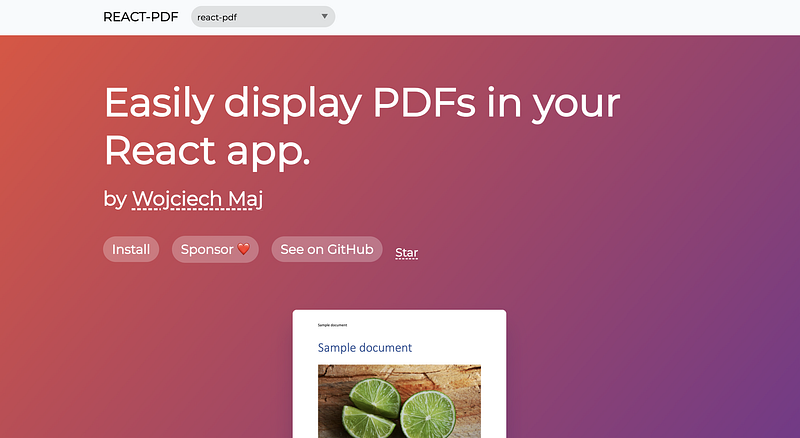800x438 pixels.
Task: Open Wojciech Maj author link
Action: click(x=197, y=199)
